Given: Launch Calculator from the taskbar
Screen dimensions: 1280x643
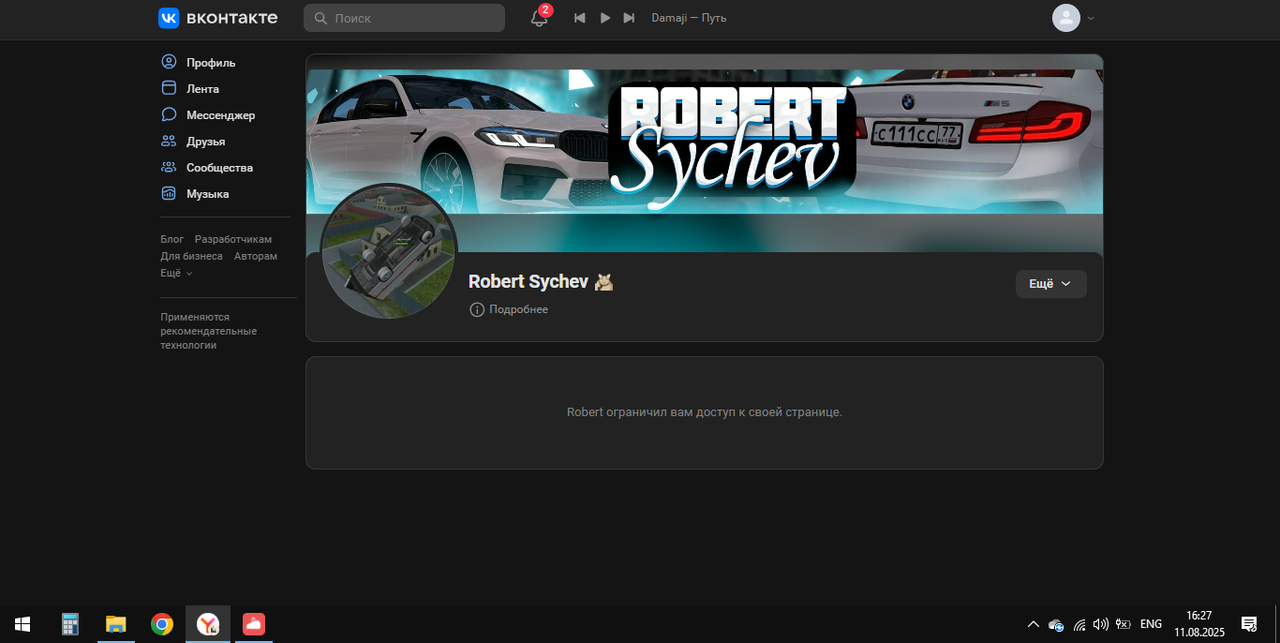Looking at the screenshot, I should (70, 624).
